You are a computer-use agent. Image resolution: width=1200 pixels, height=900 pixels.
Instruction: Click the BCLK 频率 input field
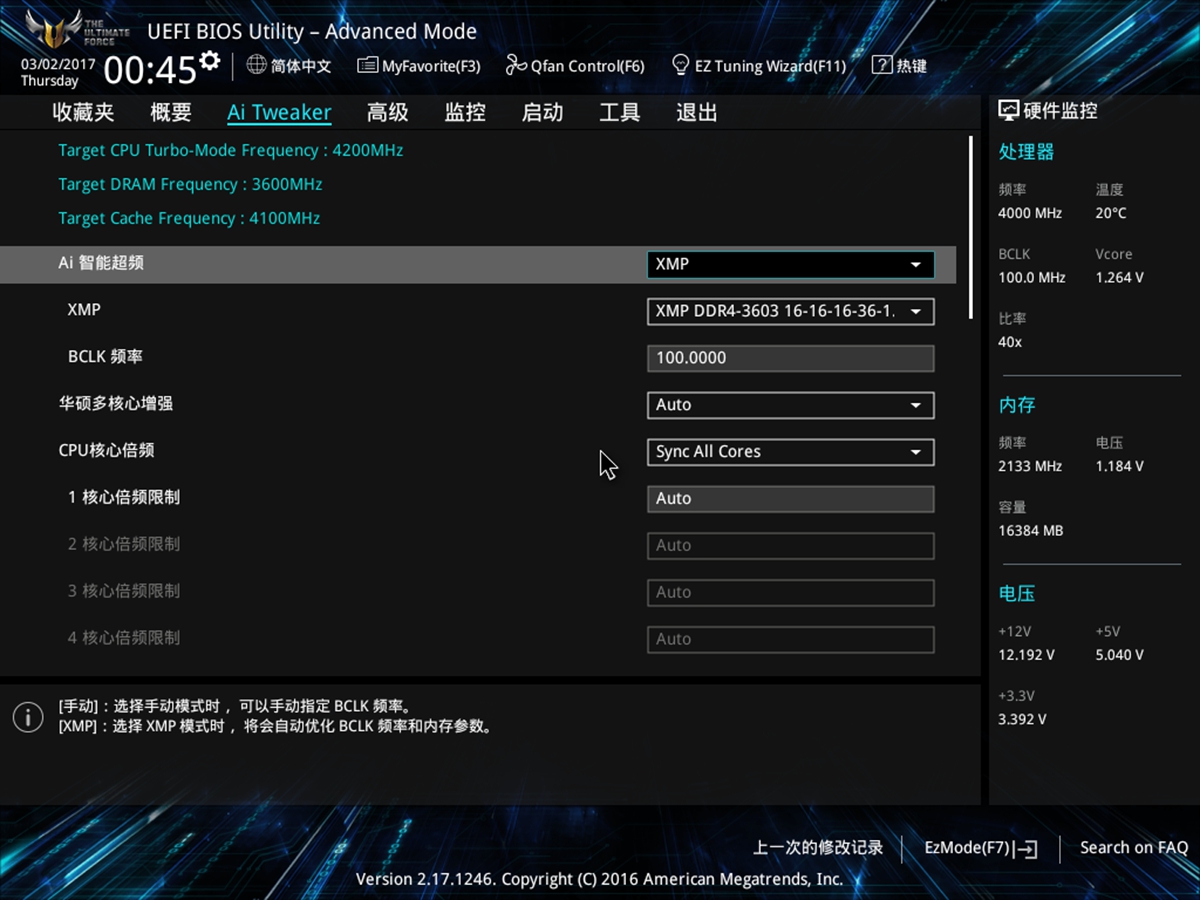point(790,357)
